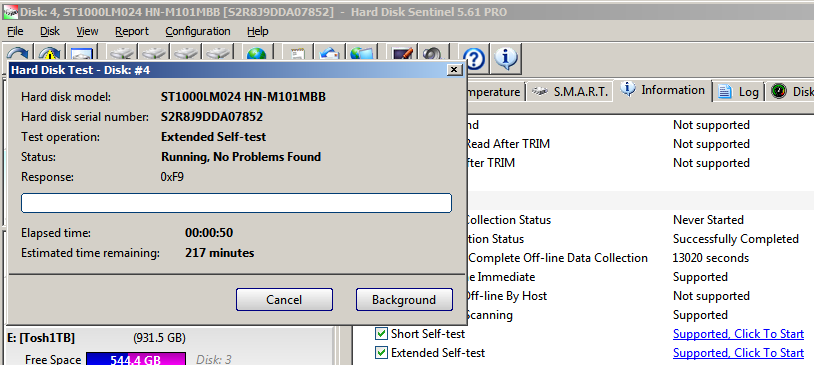This screenshot has height=365, width=814.
Task: Send the test to Background
Action: pyautogui.click(x=404, y=300)
